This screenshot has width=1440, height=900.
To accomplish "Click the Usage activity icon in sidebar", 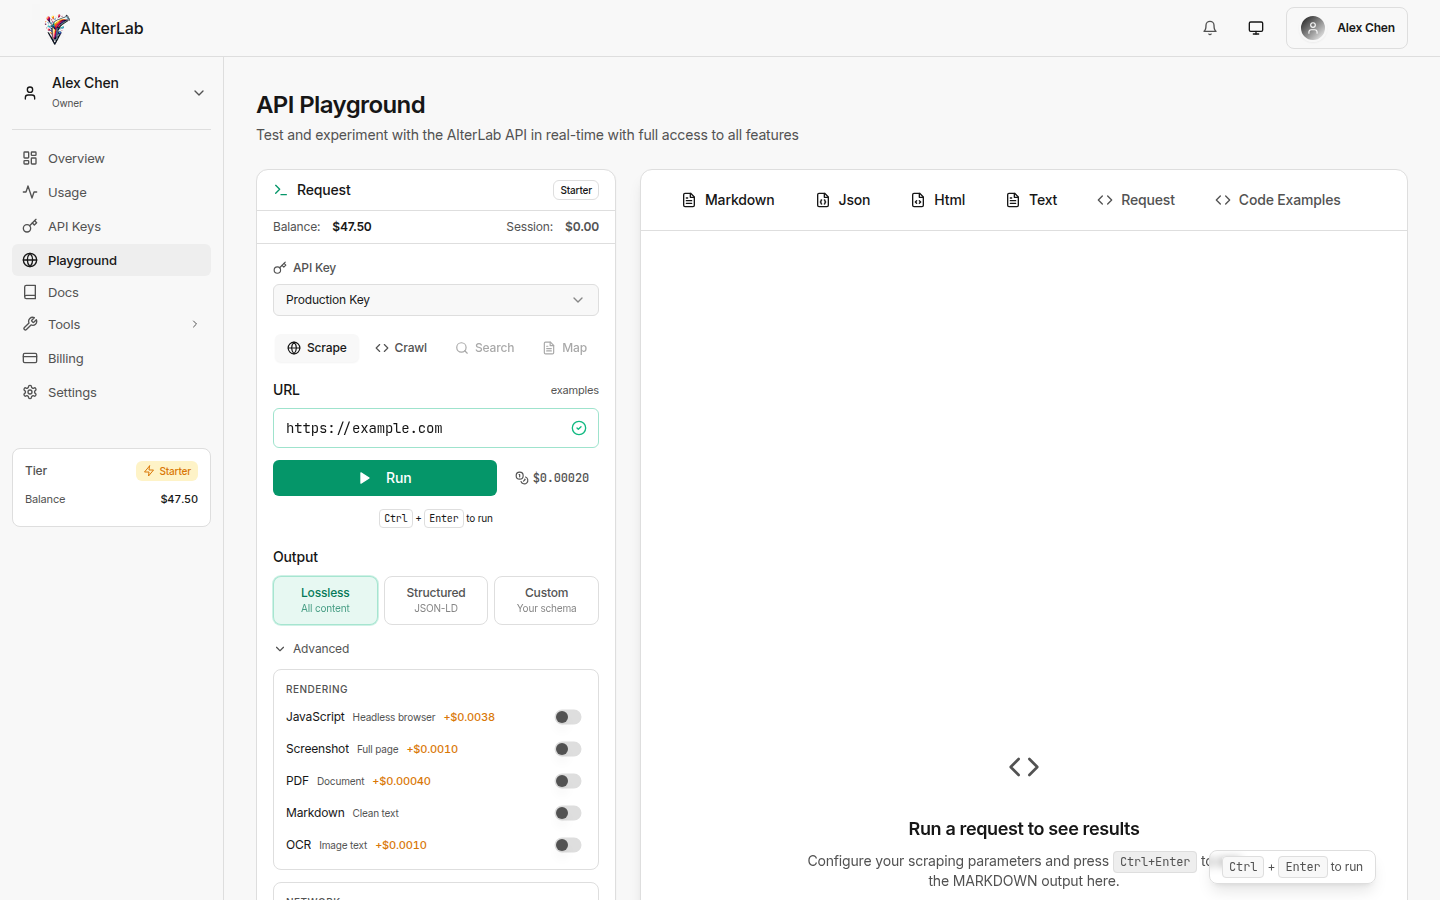I will pyautogui.click(x=30, y=192).
